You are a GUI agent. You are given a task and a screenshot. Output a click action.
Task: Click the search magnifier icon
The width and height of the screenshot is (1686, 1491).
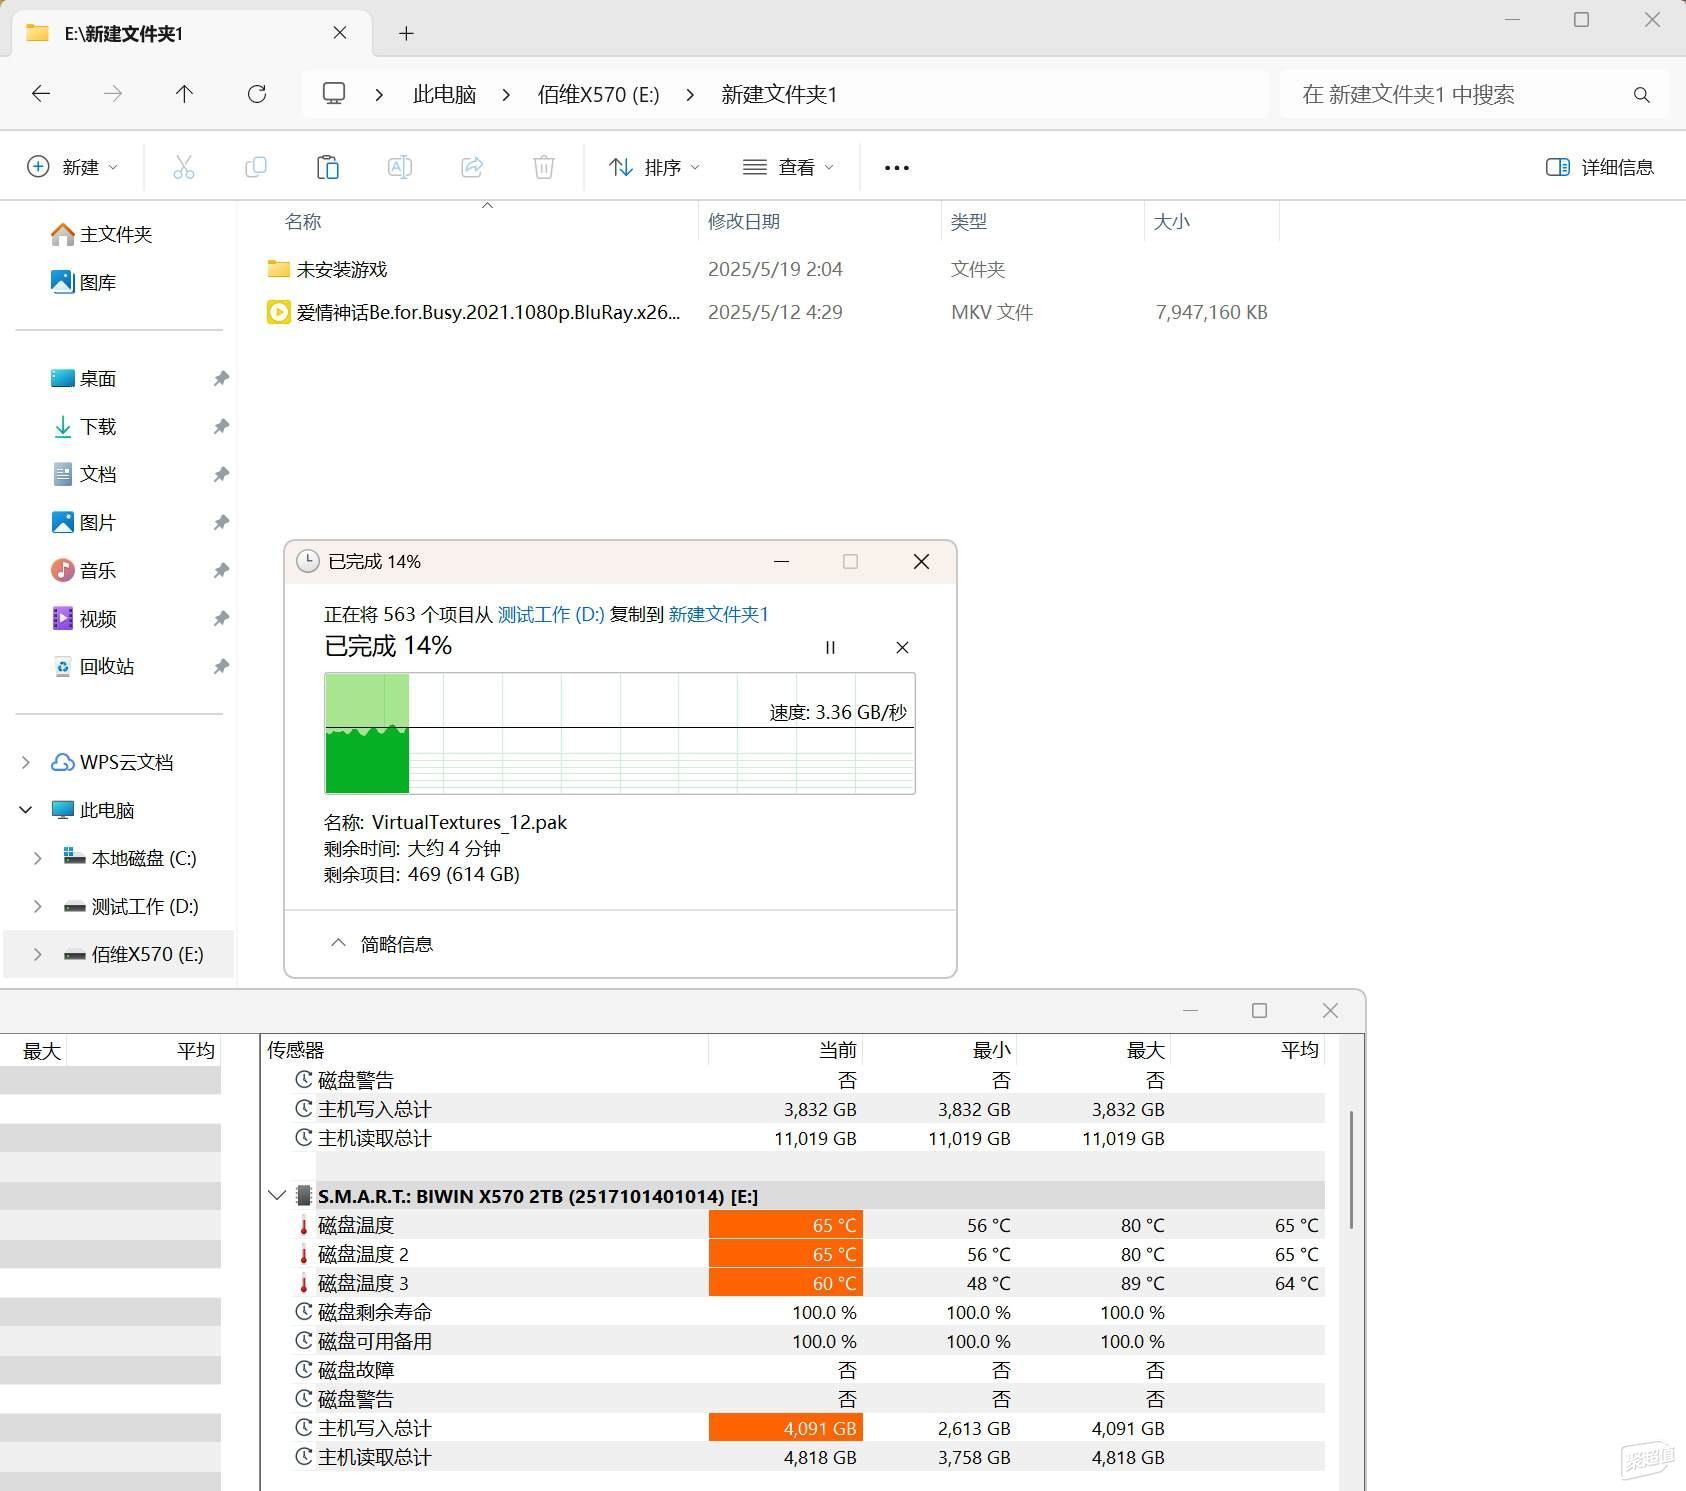tap(1641, 95)
